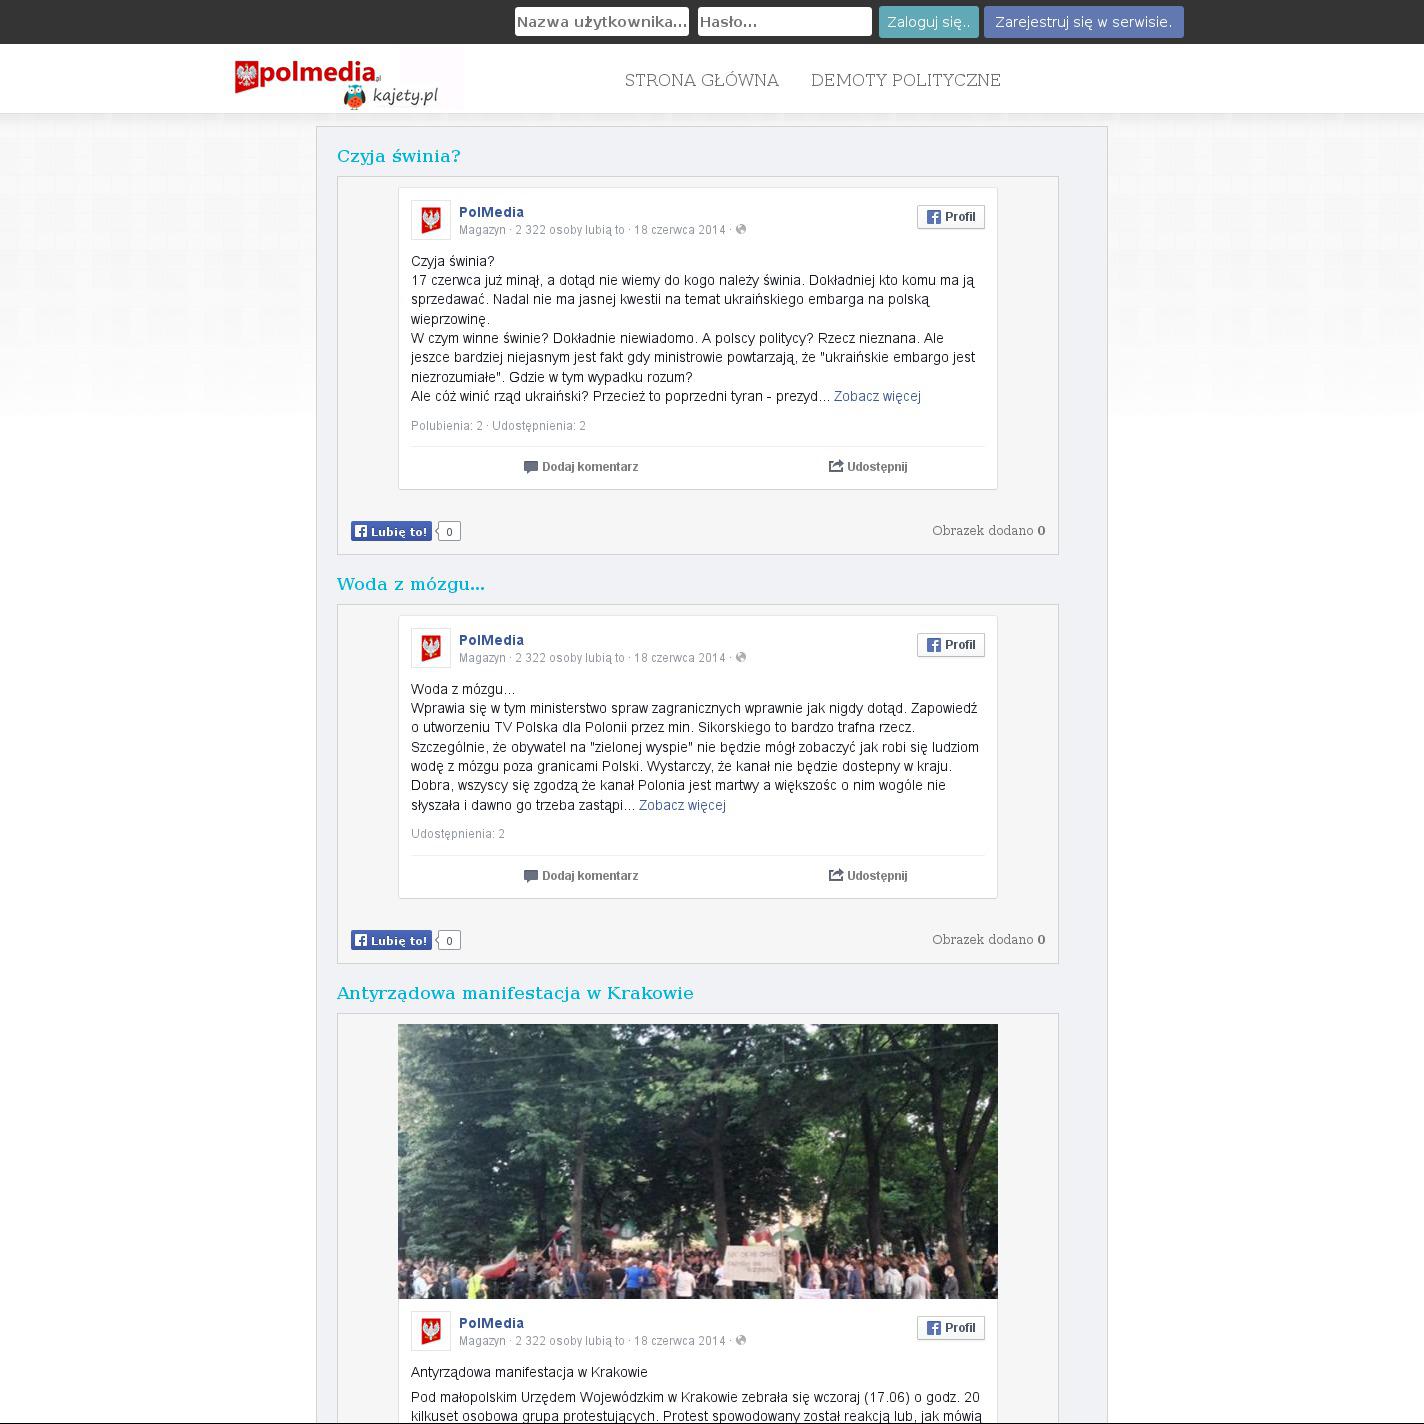Image resolution: width=1424 pixels, height=1424 pixels.
Task: Like Czyja świnia with Lubię to button
Action: (391, 532)
